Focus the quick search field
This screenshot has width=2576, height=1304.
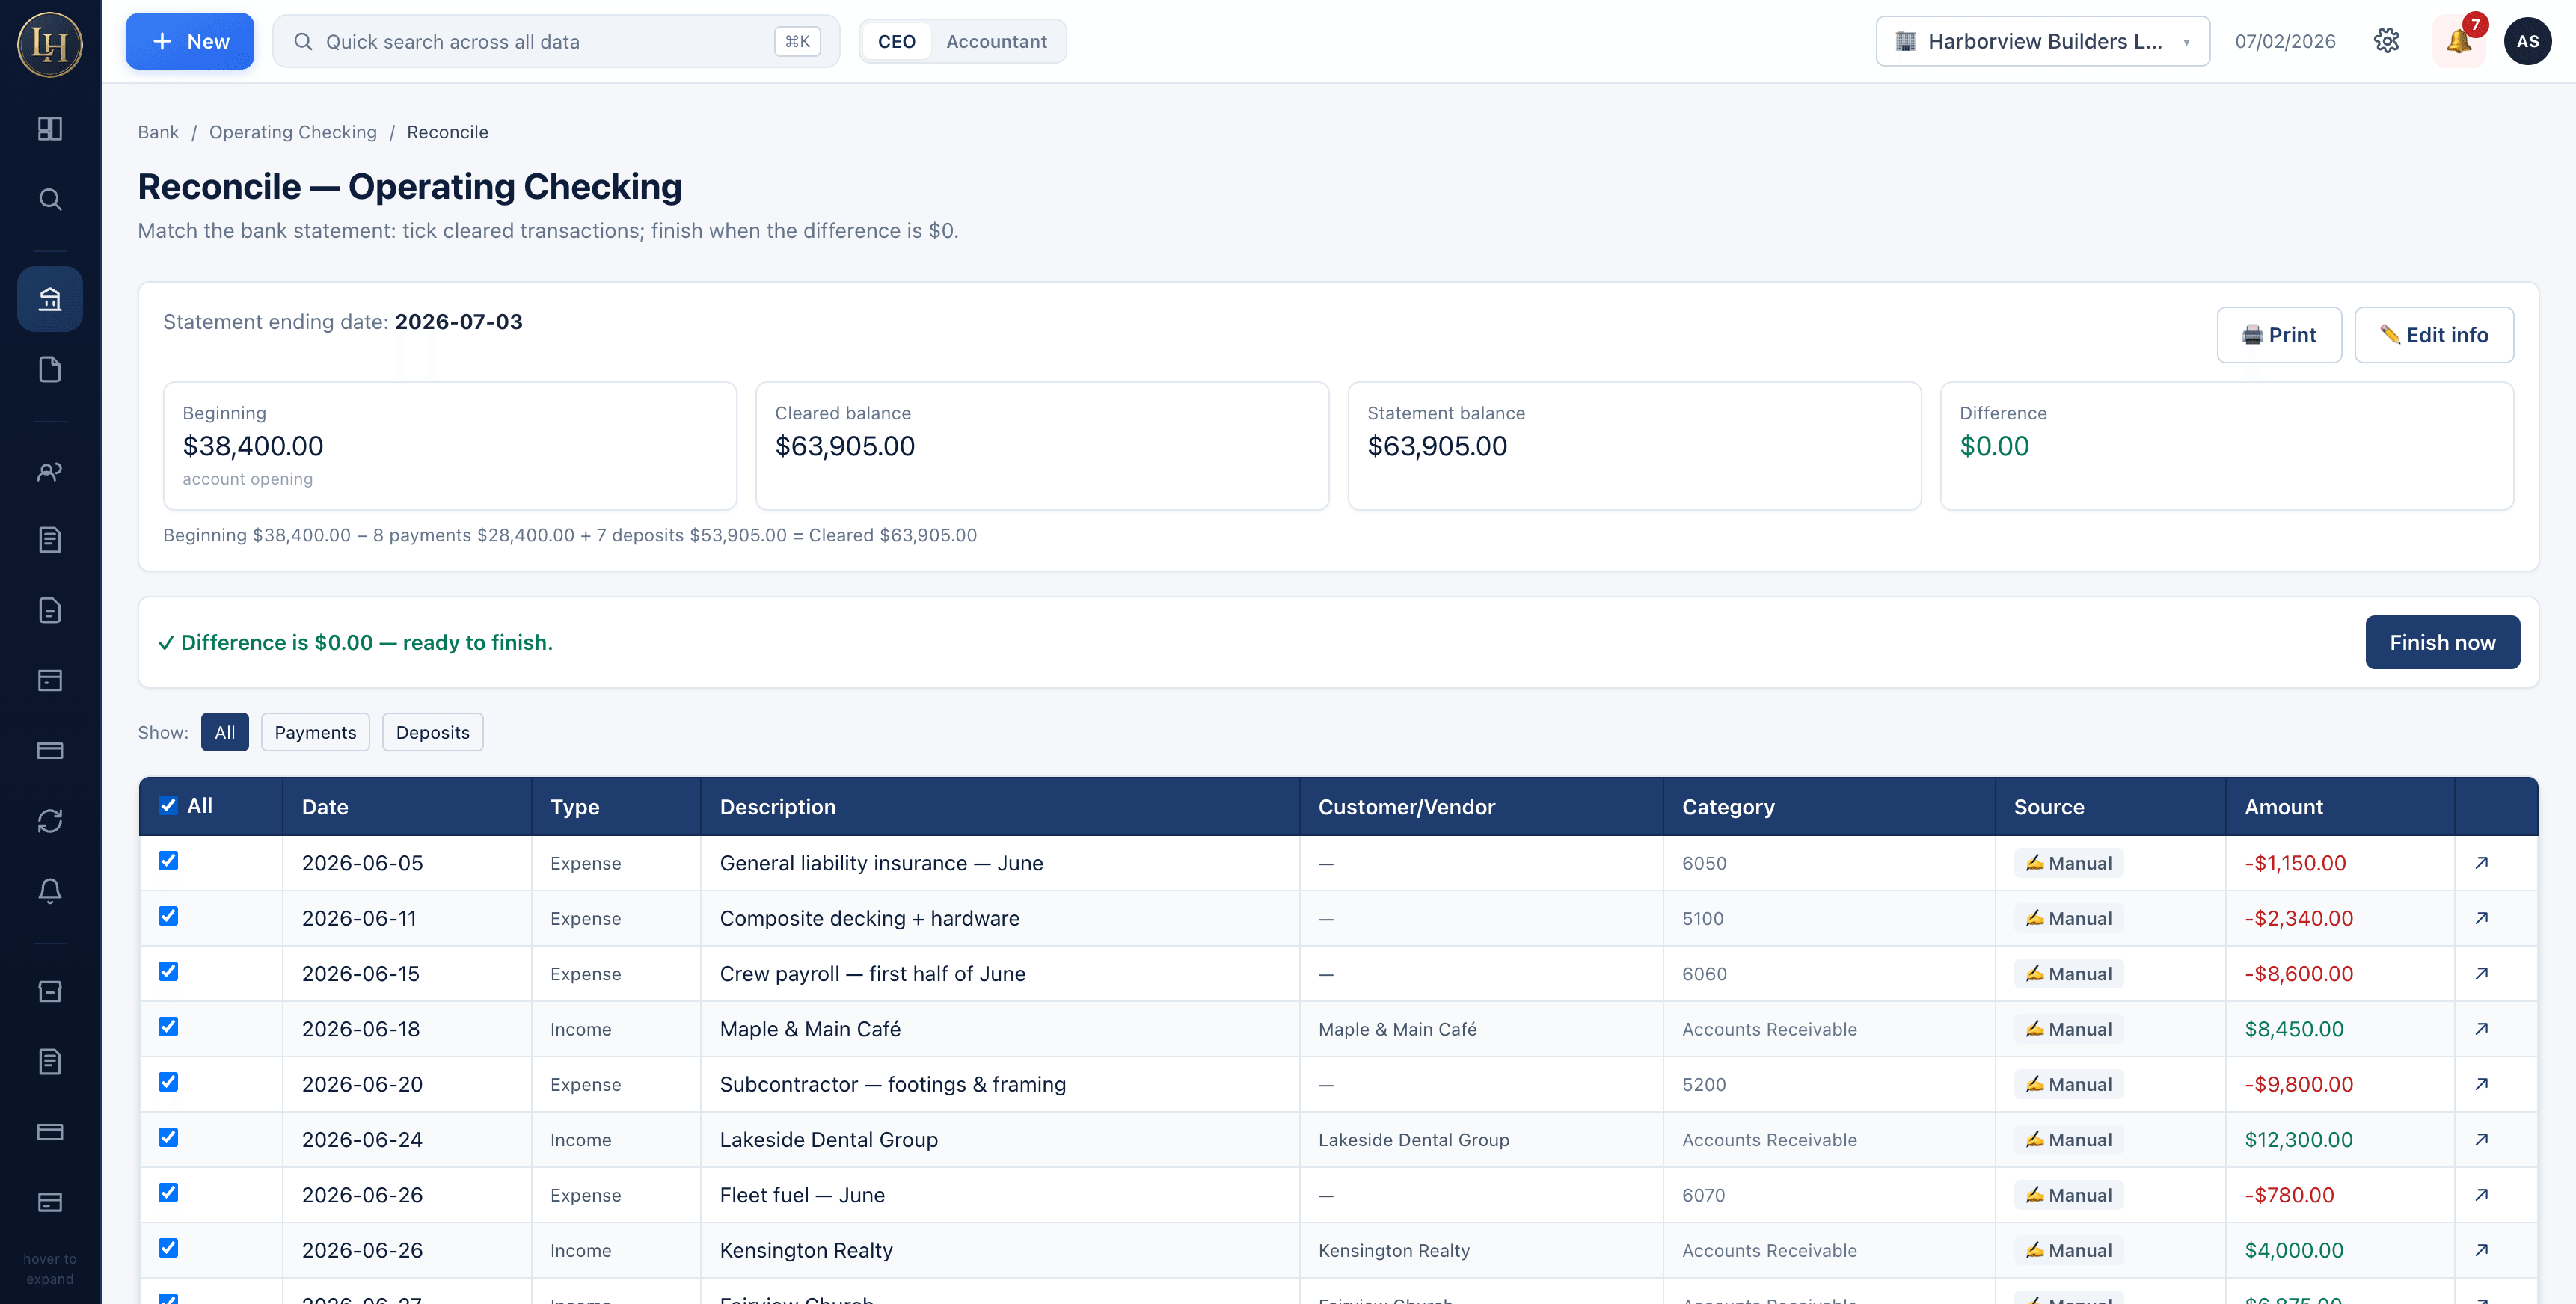(x=556, y=41)
